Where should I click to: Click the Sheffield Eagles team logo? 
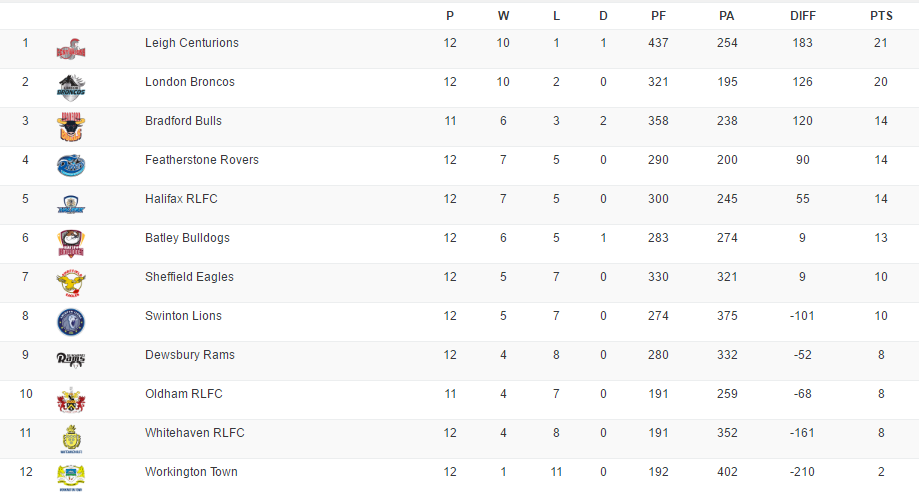tap(71, 283)
